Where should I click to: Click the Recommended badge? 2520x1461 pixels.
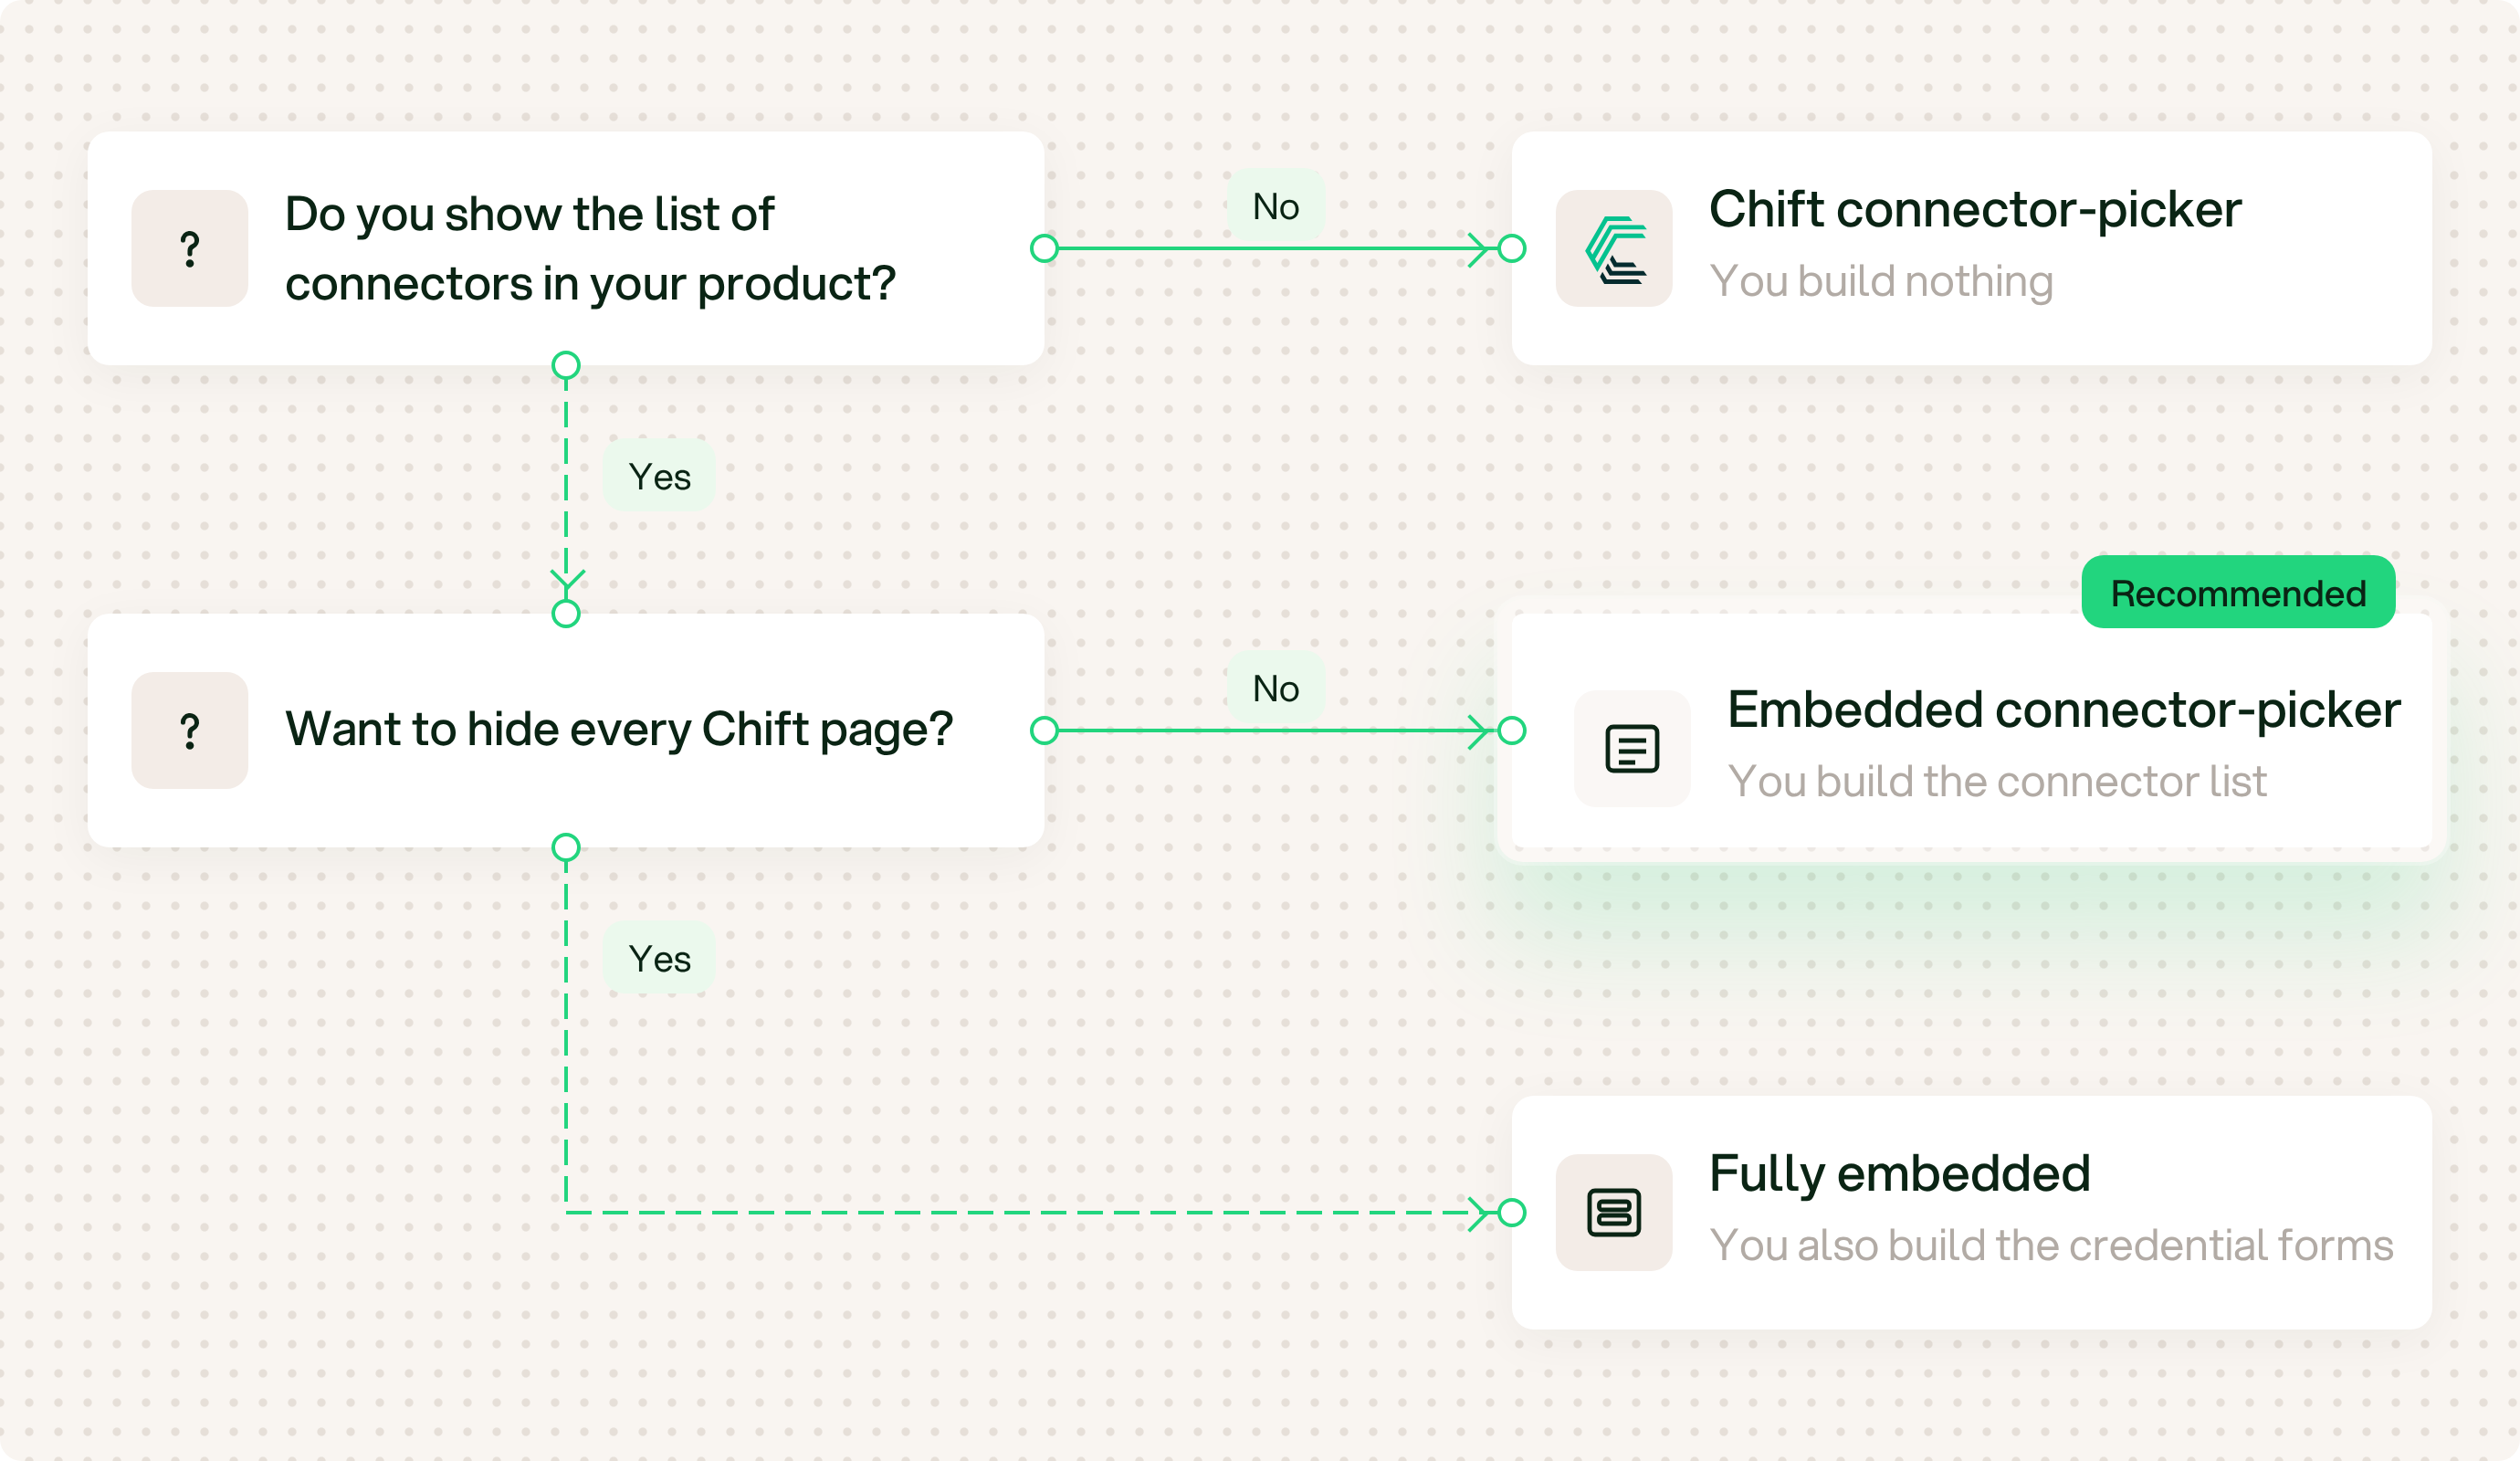[2238, 592]
